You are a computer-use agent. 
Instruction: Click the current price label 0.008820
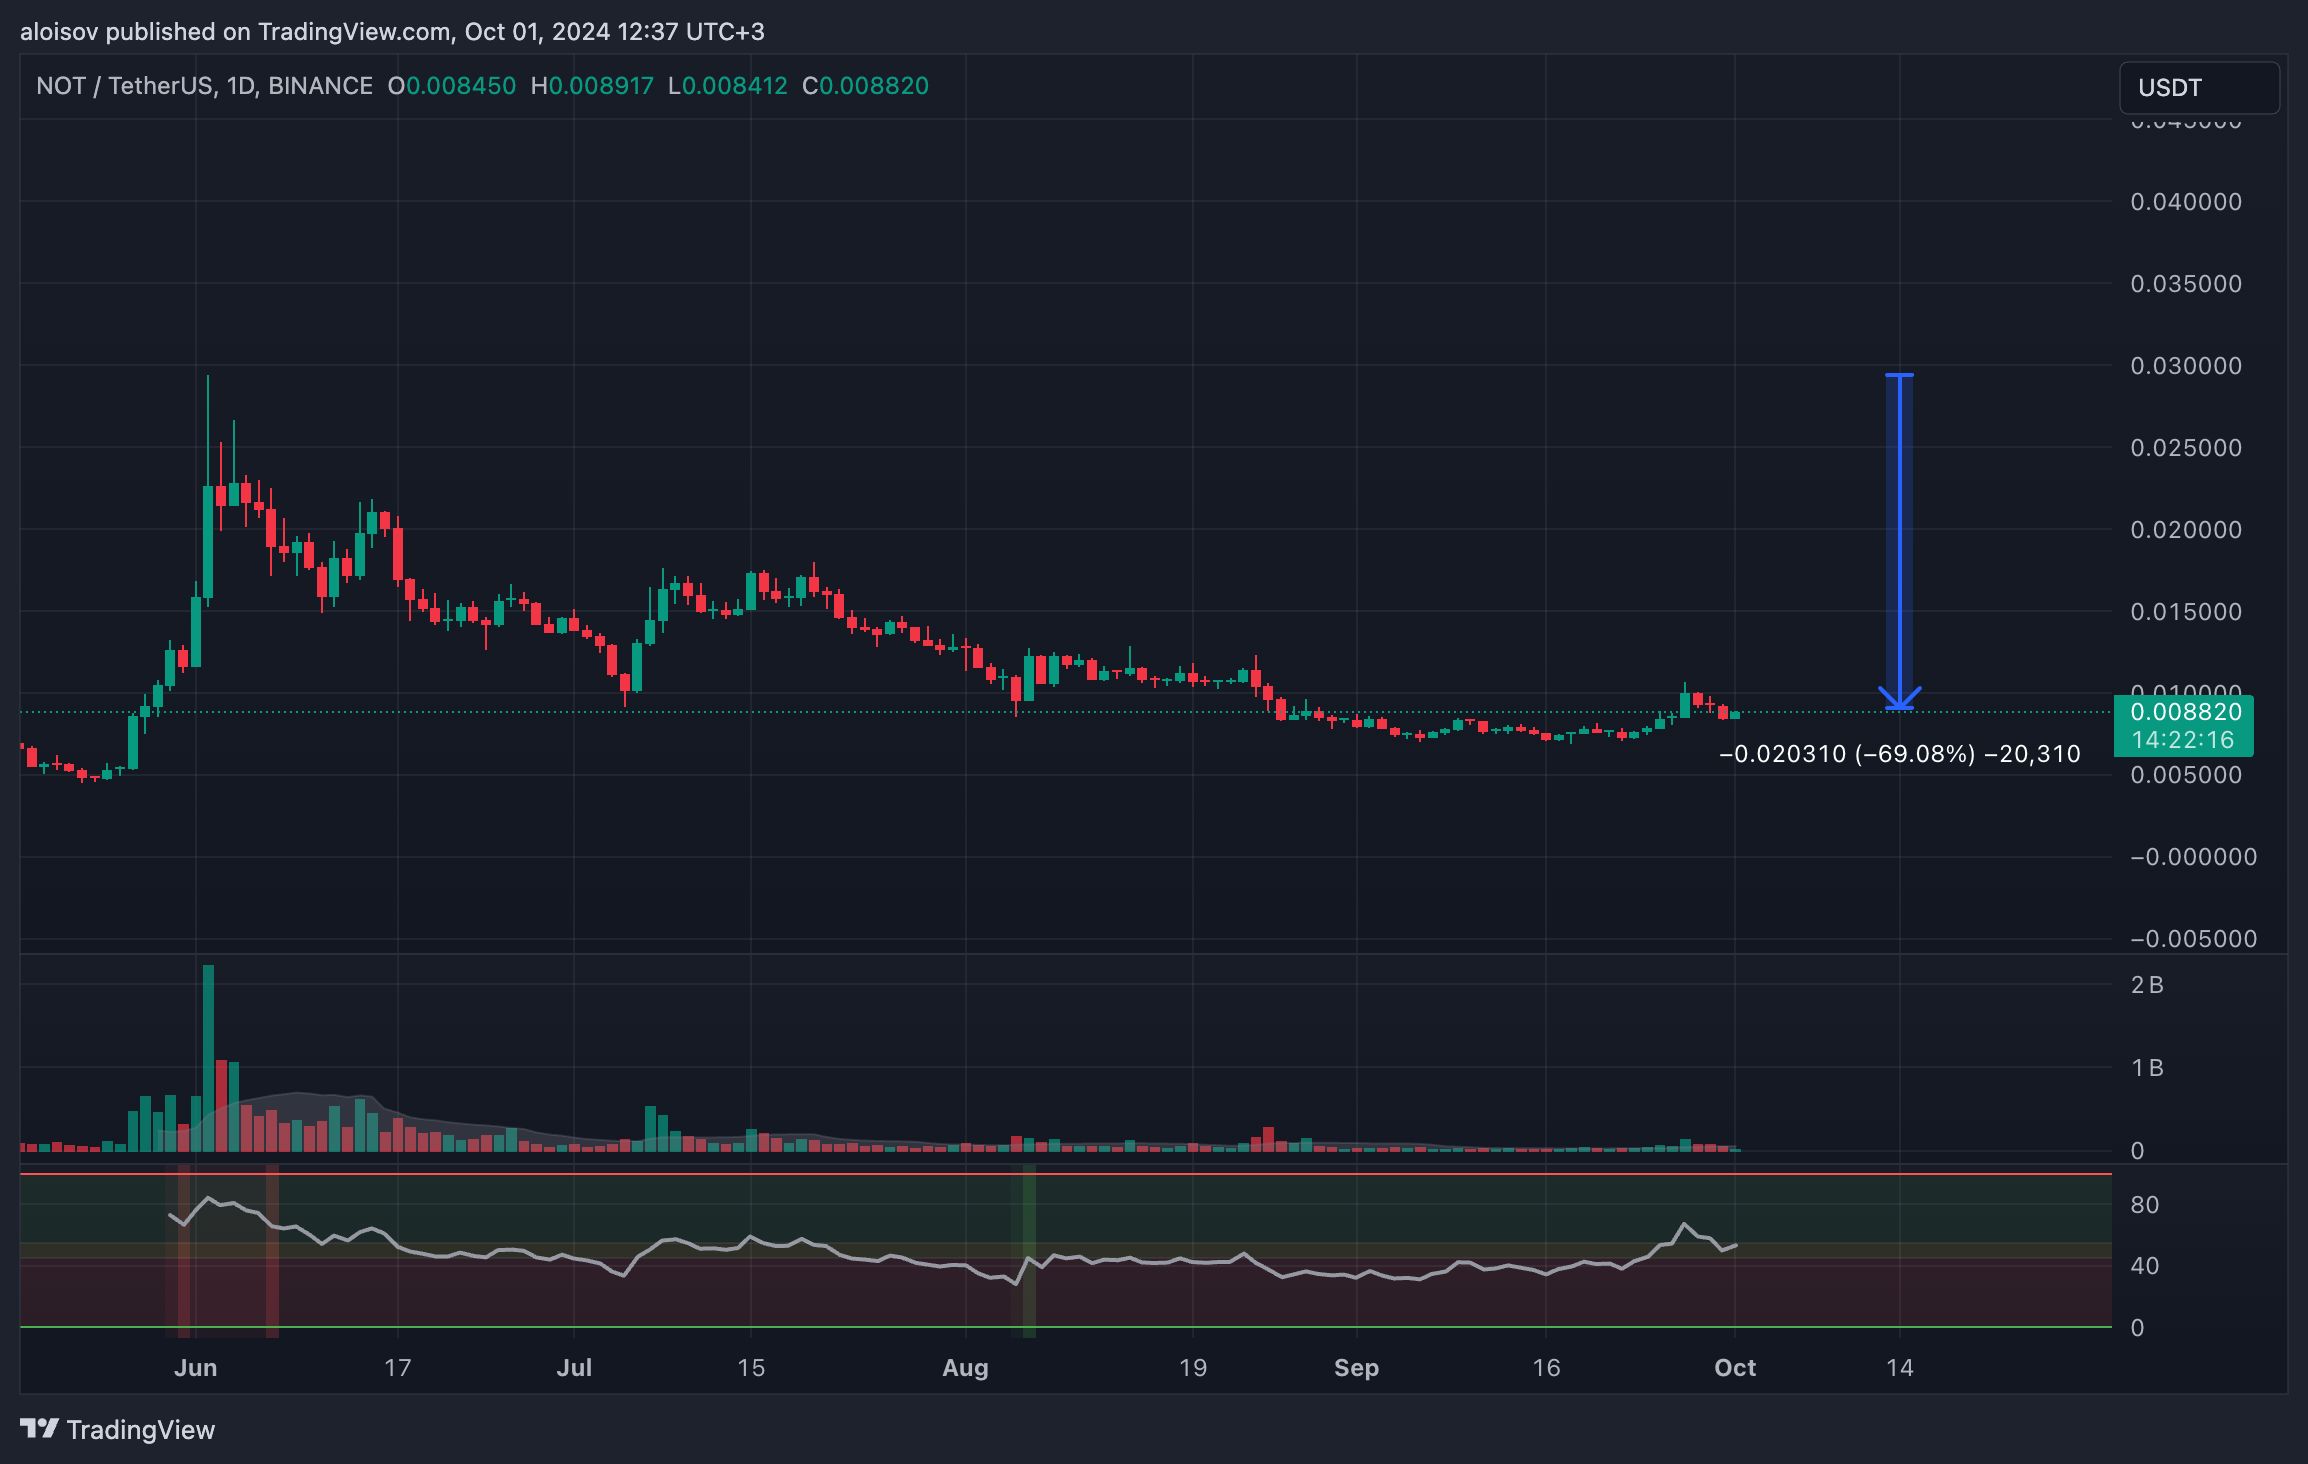(x=2185, y=712)
